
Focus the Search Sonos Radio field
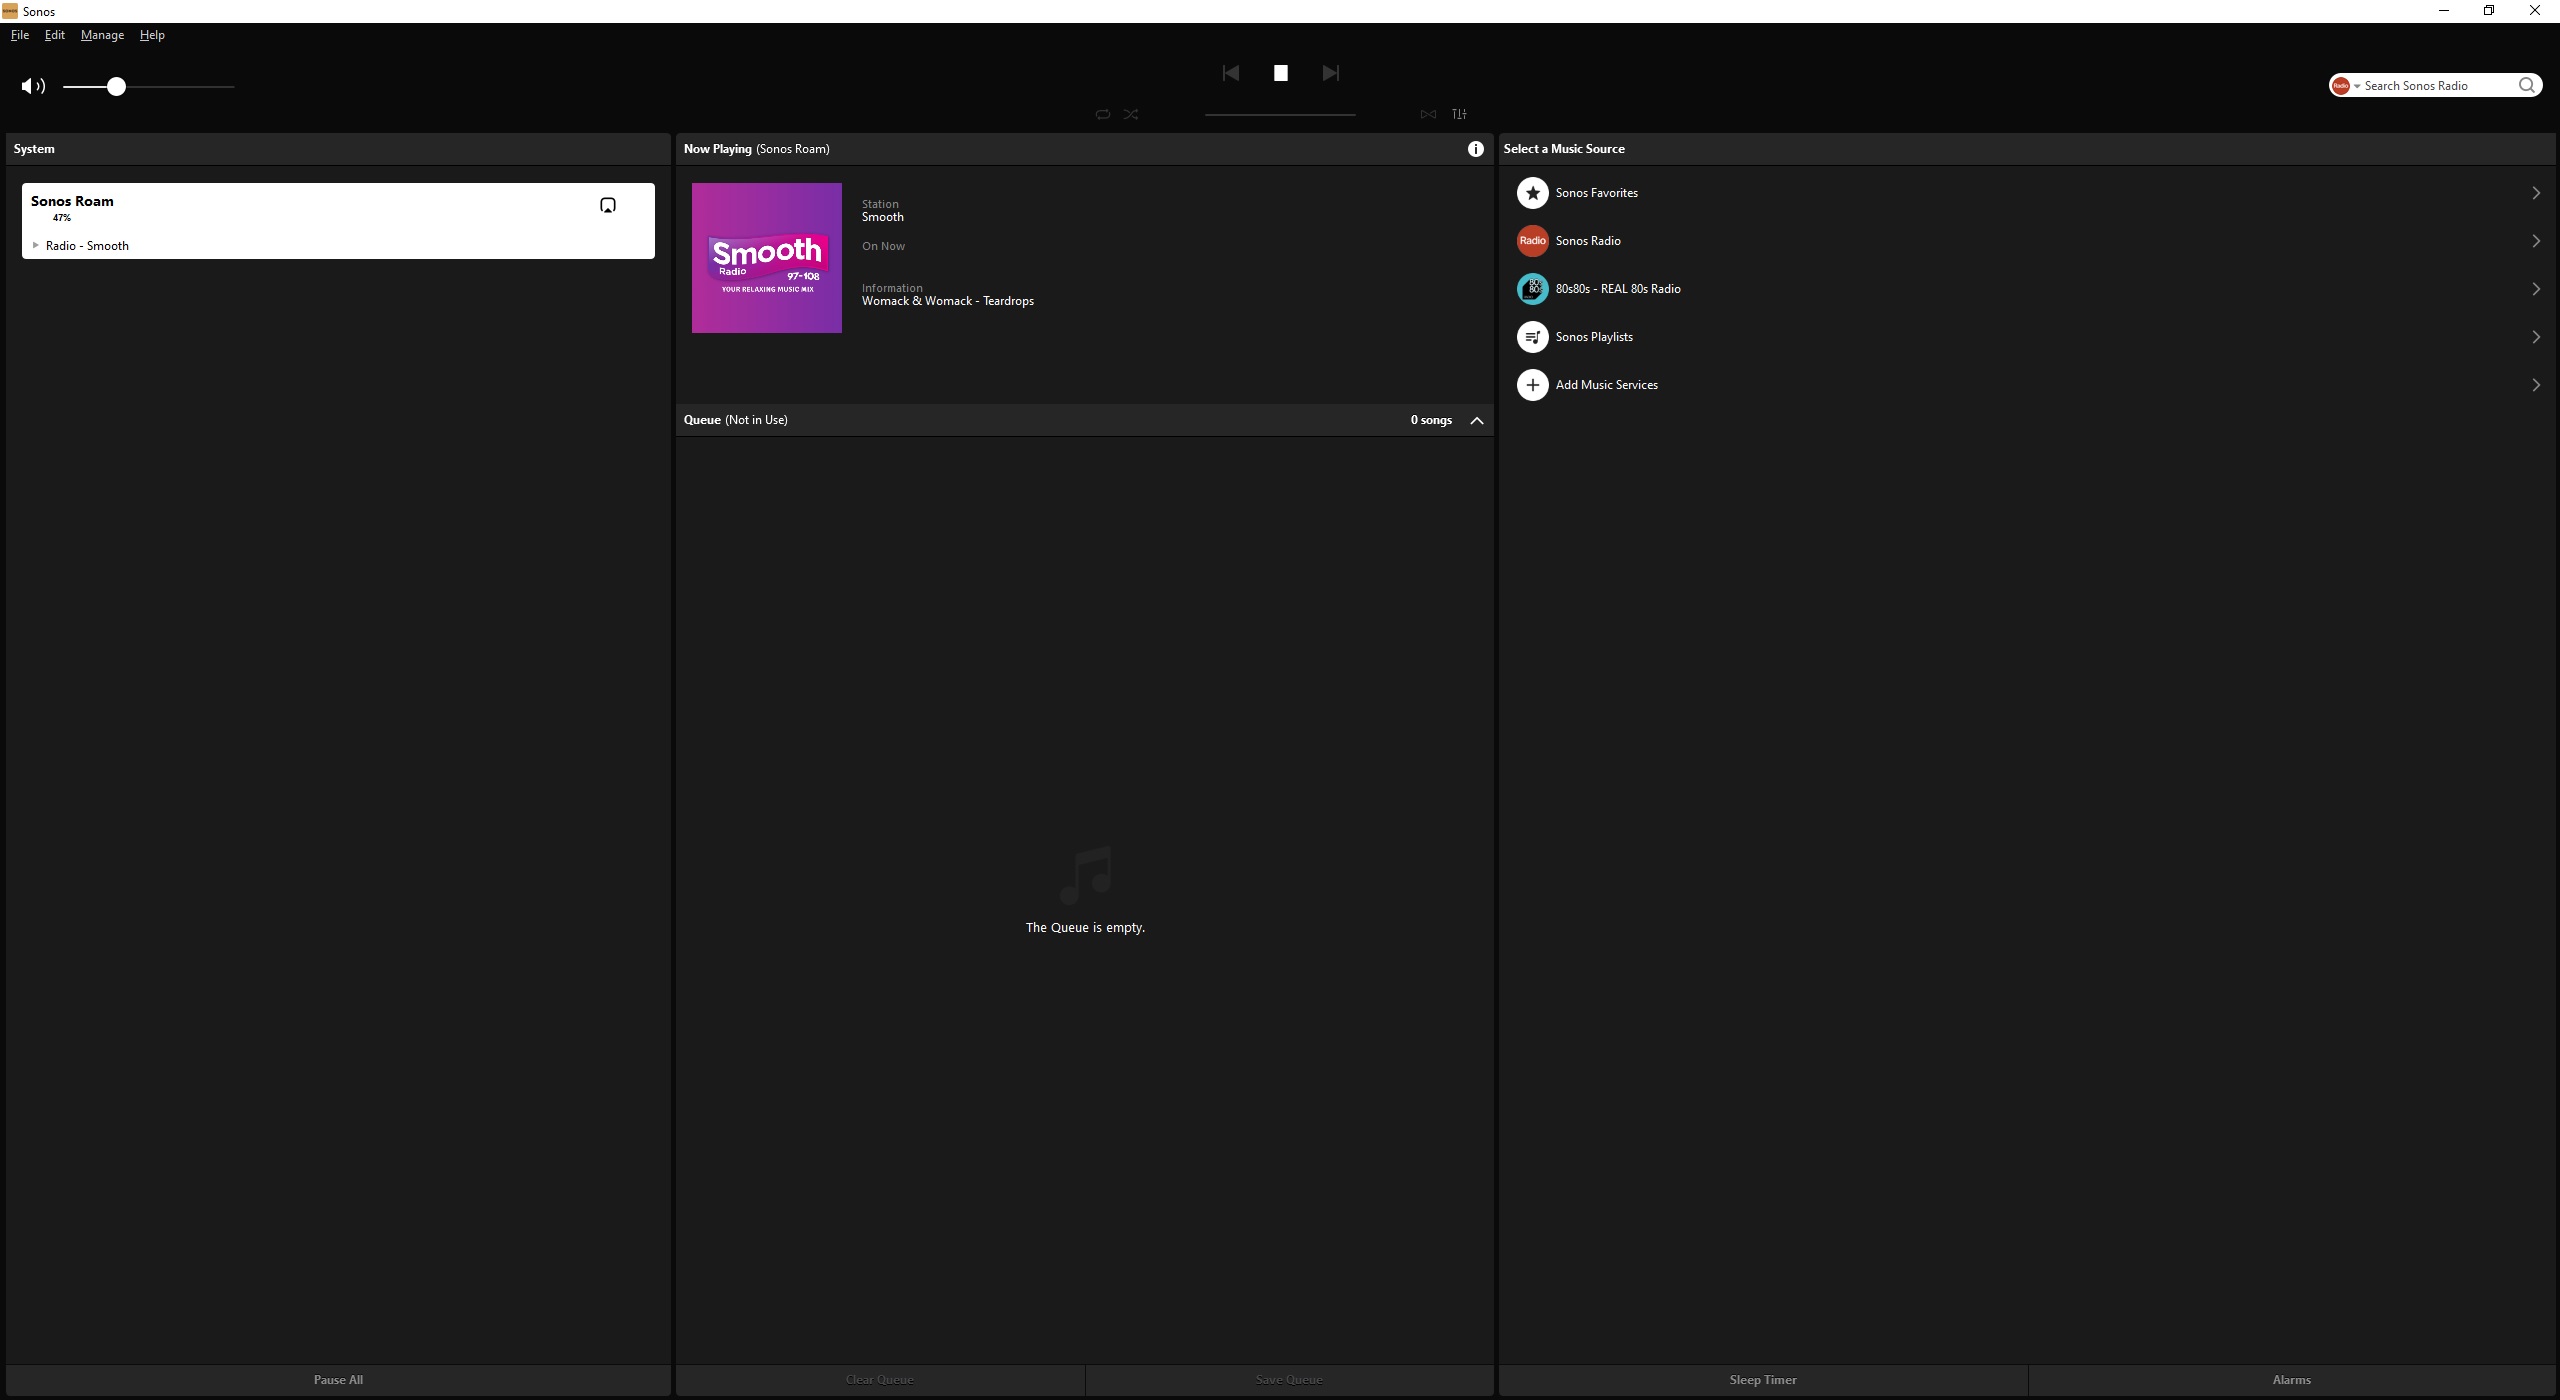tap(2438, 86)
